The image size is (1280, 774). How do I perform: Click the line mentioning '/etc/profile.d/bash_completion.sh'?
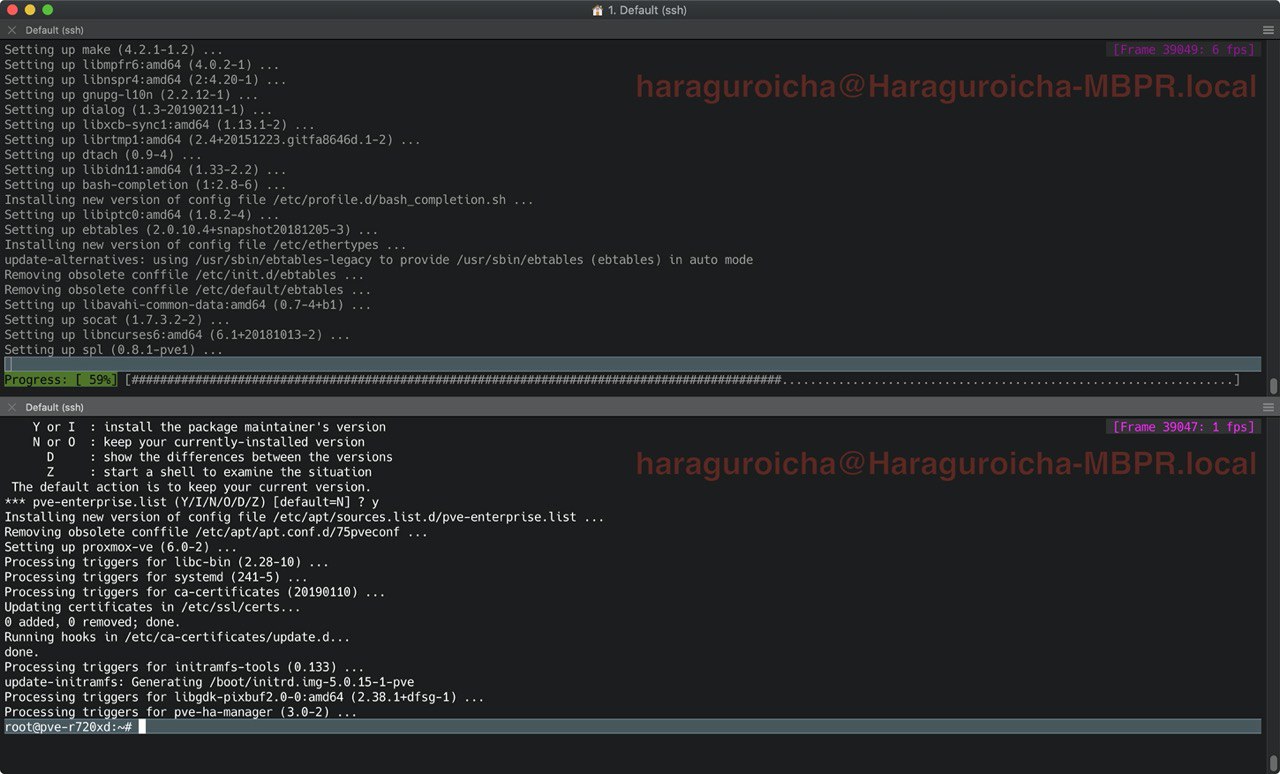[x=269, y=199]
